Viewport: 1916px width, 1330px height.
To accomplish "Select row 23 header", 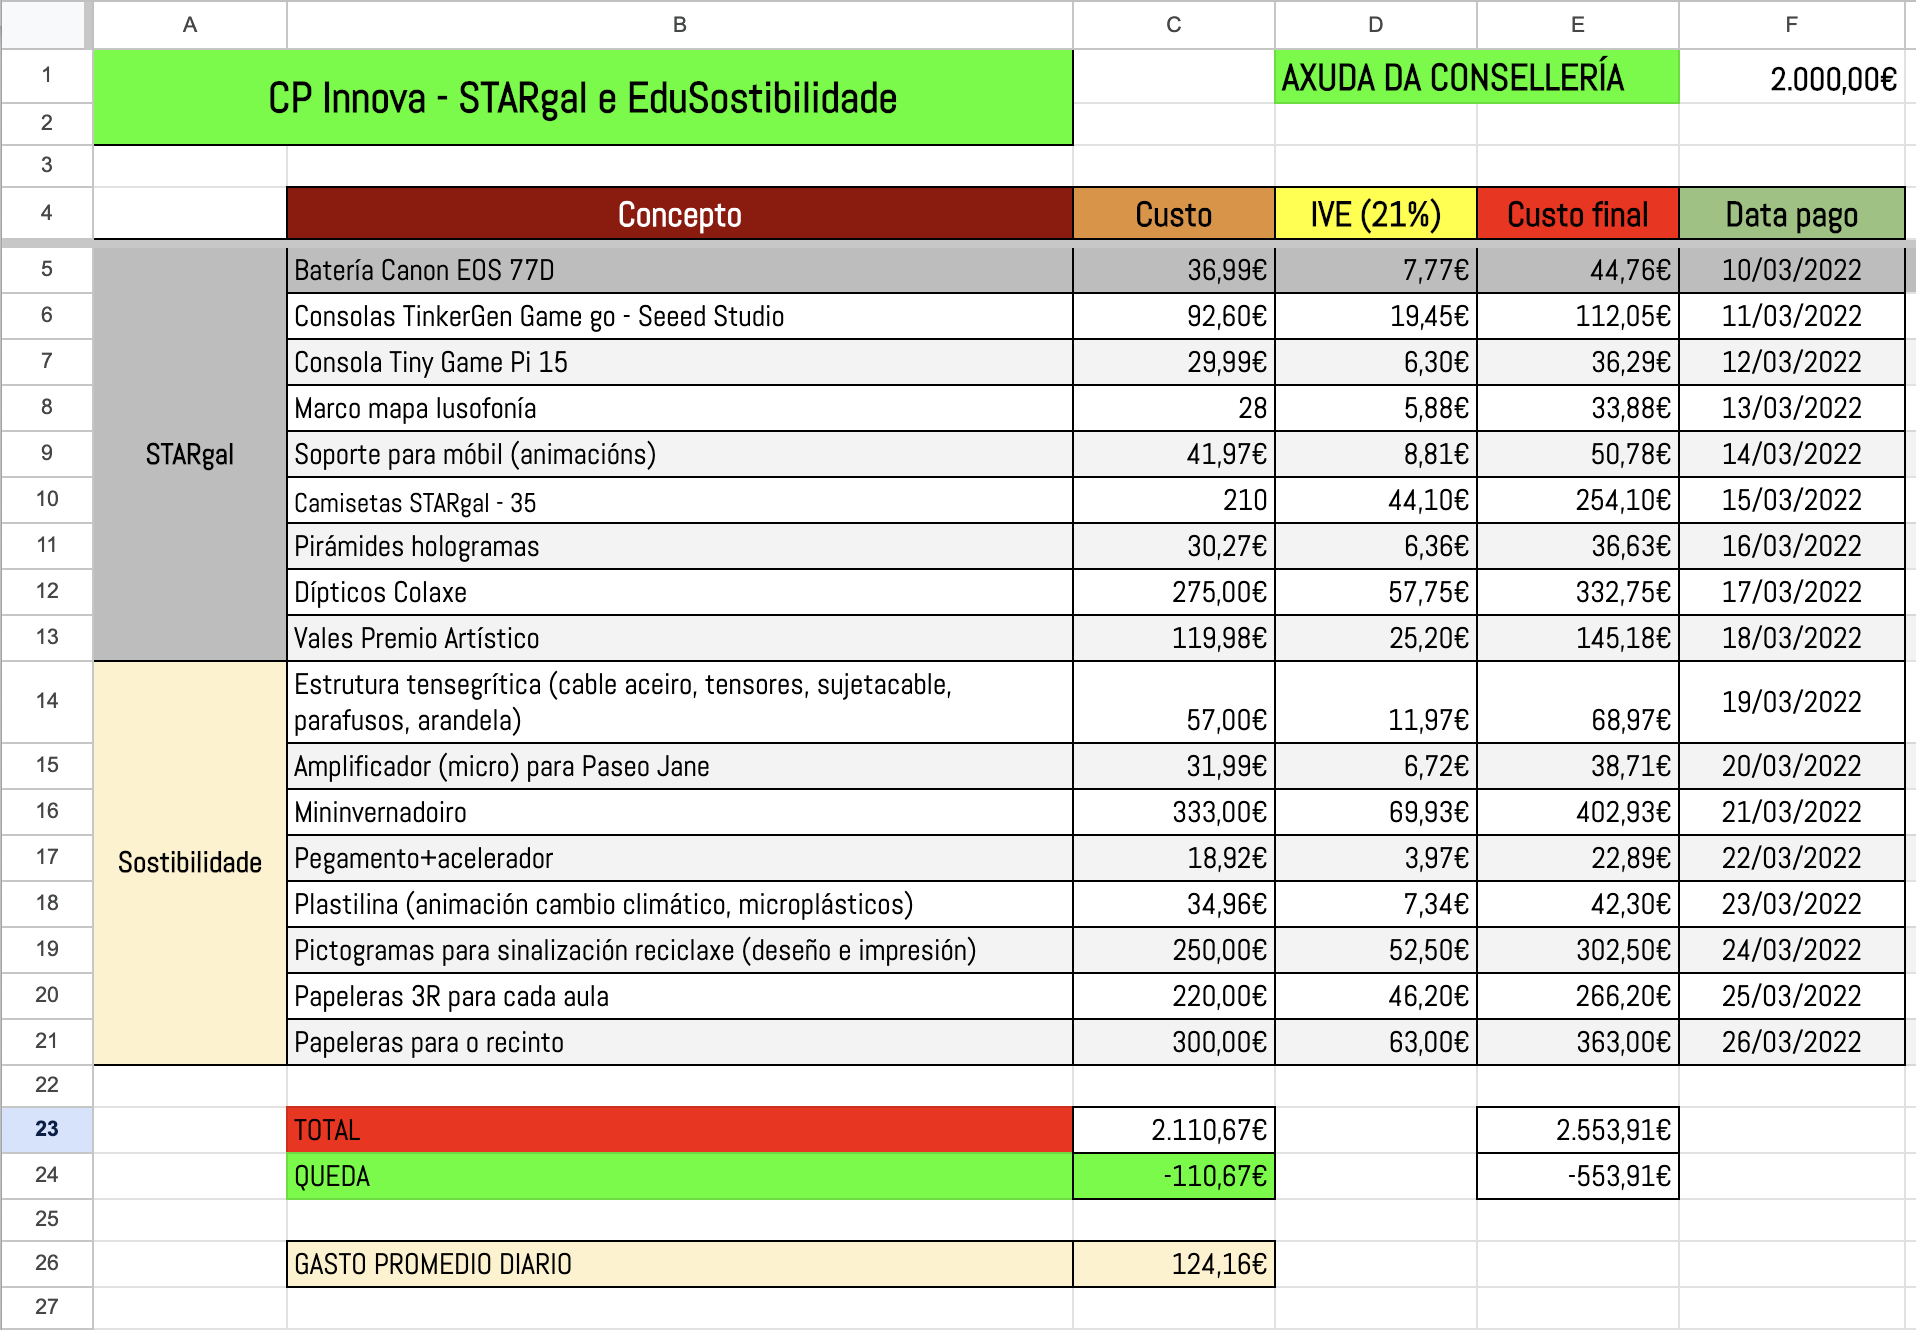I will (x=47, y=1129).
